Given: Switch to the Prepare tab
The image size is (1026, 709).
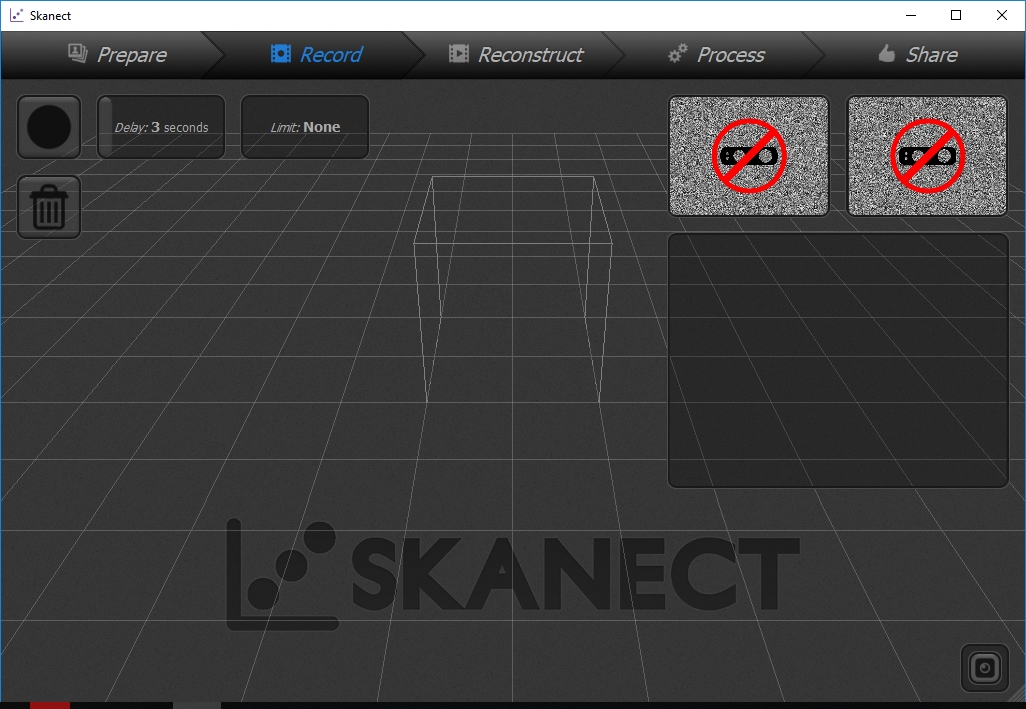Looking at the screenshot, I should coord(118,54).
